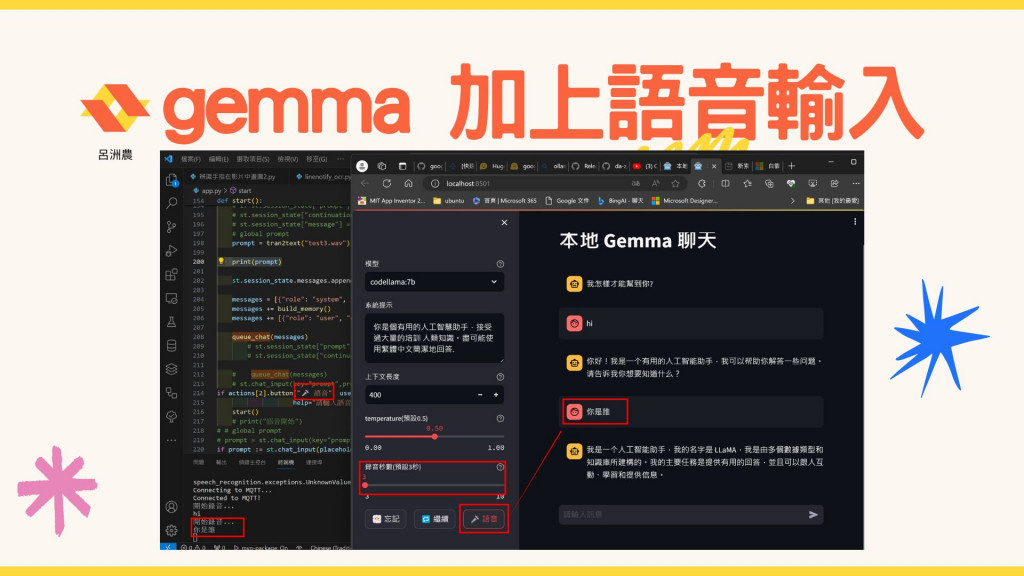Open MIT App Inventor 2 bookmark

click(x=392, y=200)
